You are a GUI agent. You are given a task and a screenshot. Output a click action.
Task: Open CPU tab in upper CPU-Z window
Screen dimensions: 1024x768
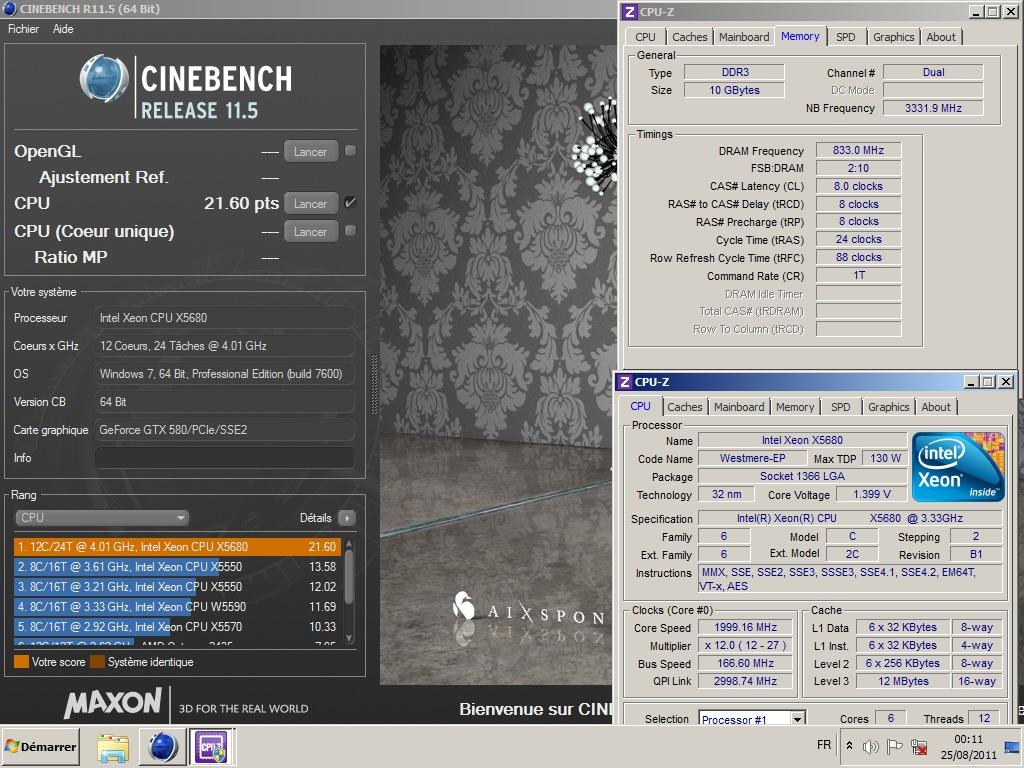pyautogui.click(x=645, y=37)
